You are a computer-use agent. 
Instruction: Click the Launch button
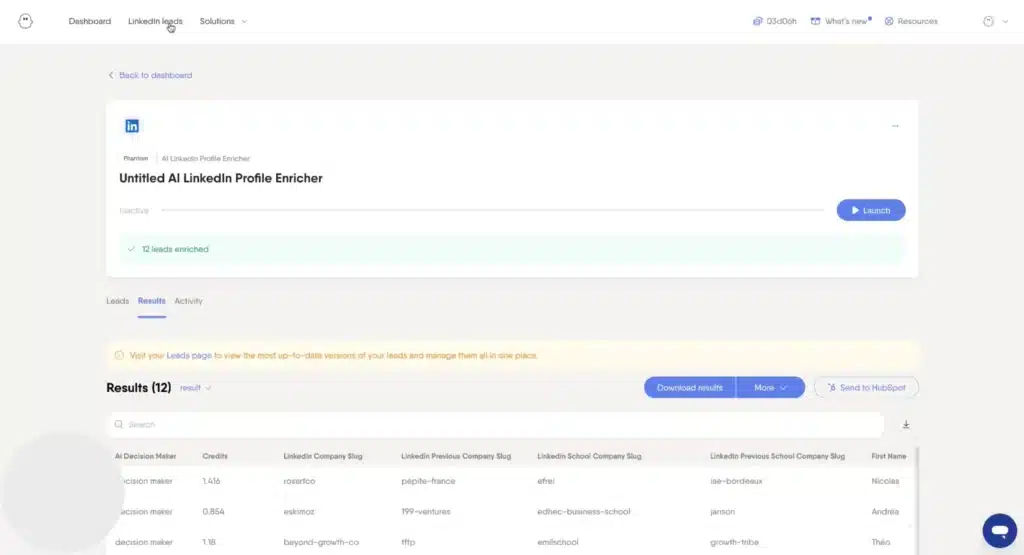point(870,210)
